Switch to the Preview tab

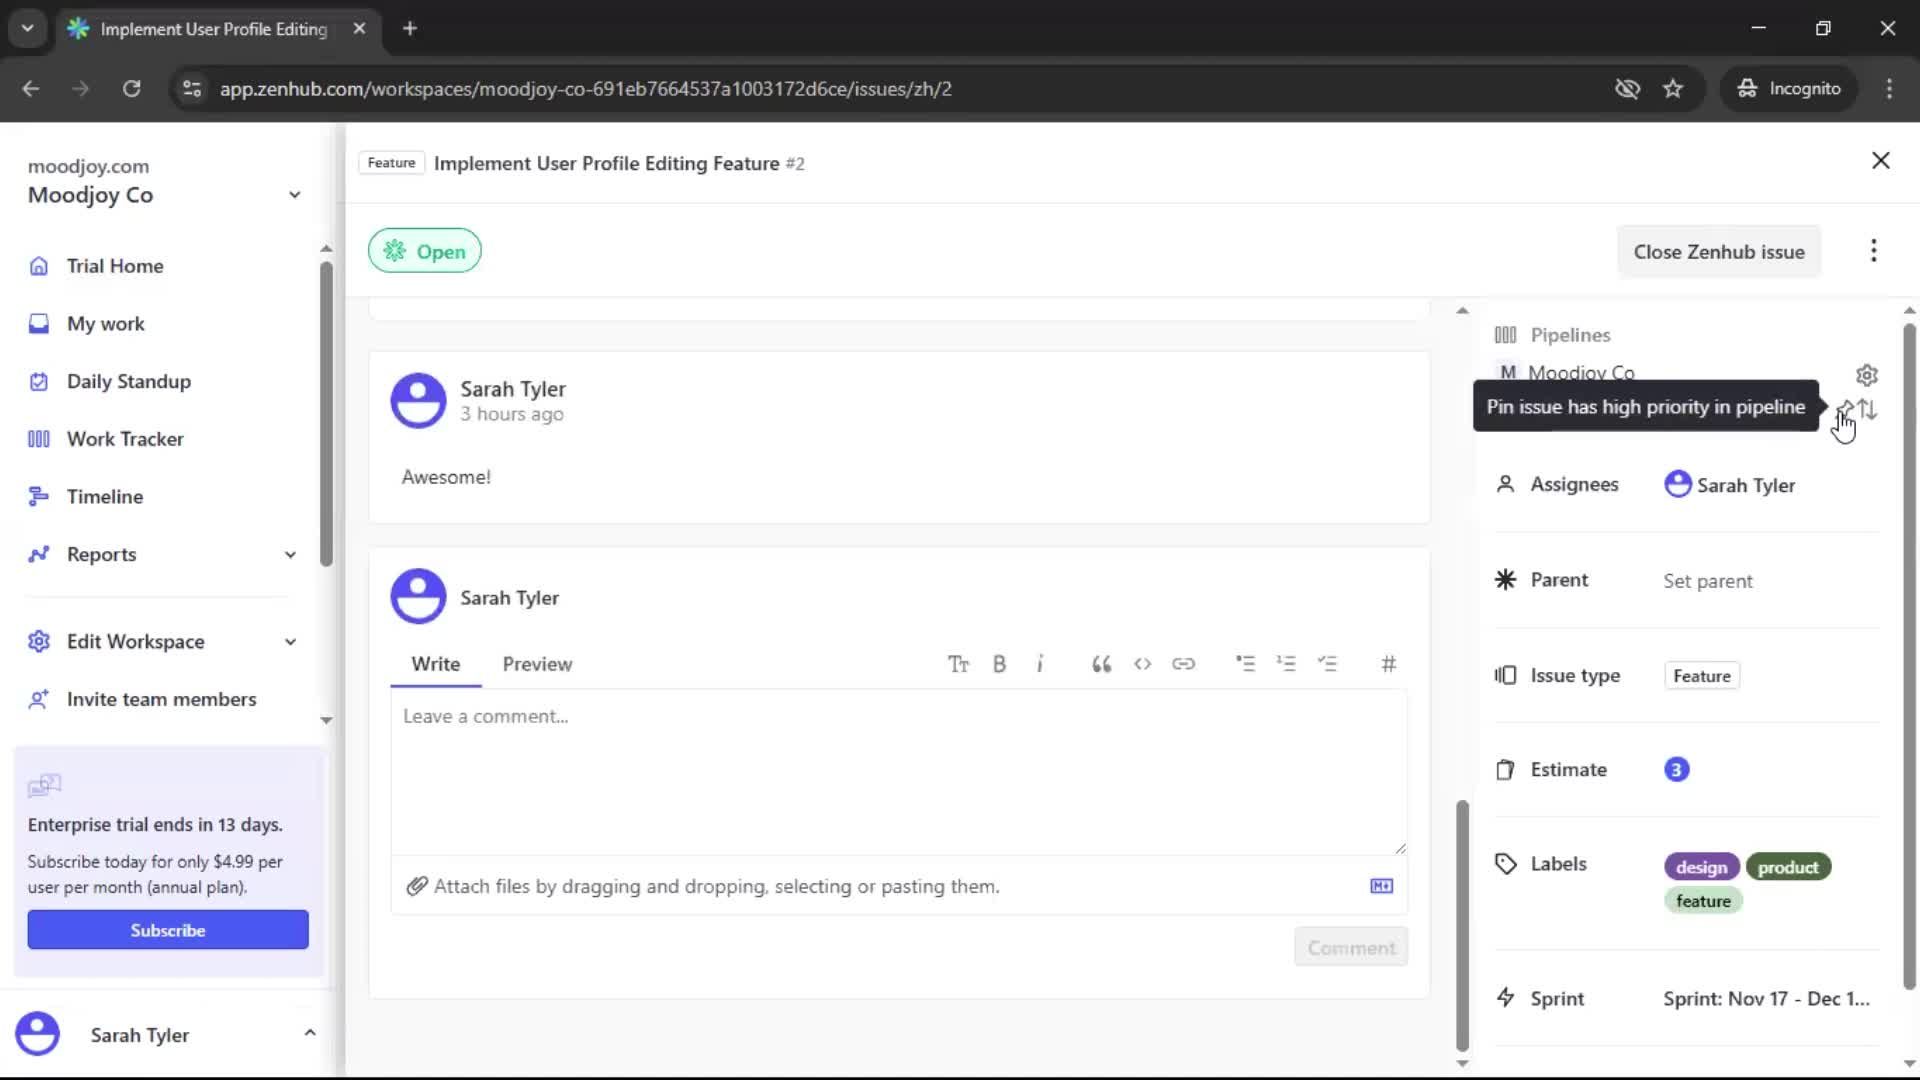click(538, 663)
